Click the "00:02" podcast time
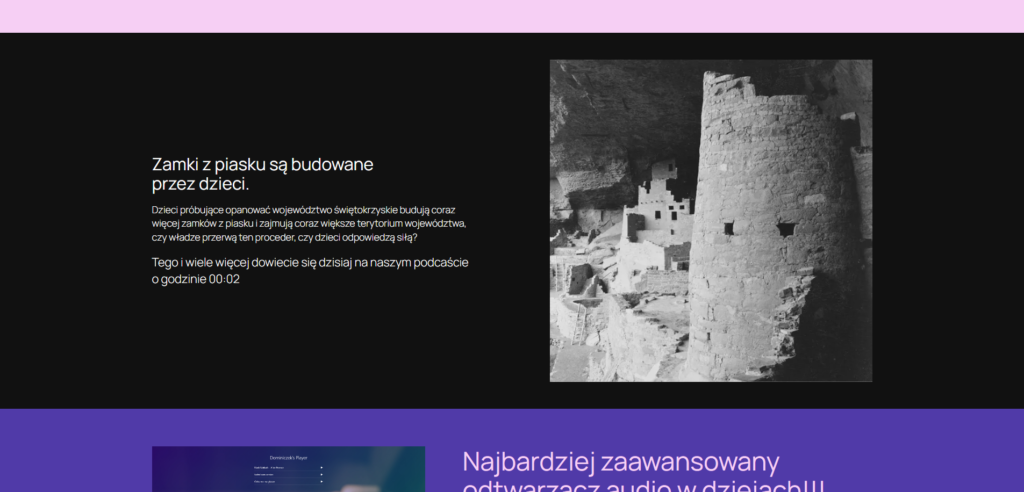The height and width of the screenshot is (492, 1024). (x=224, y=280)
